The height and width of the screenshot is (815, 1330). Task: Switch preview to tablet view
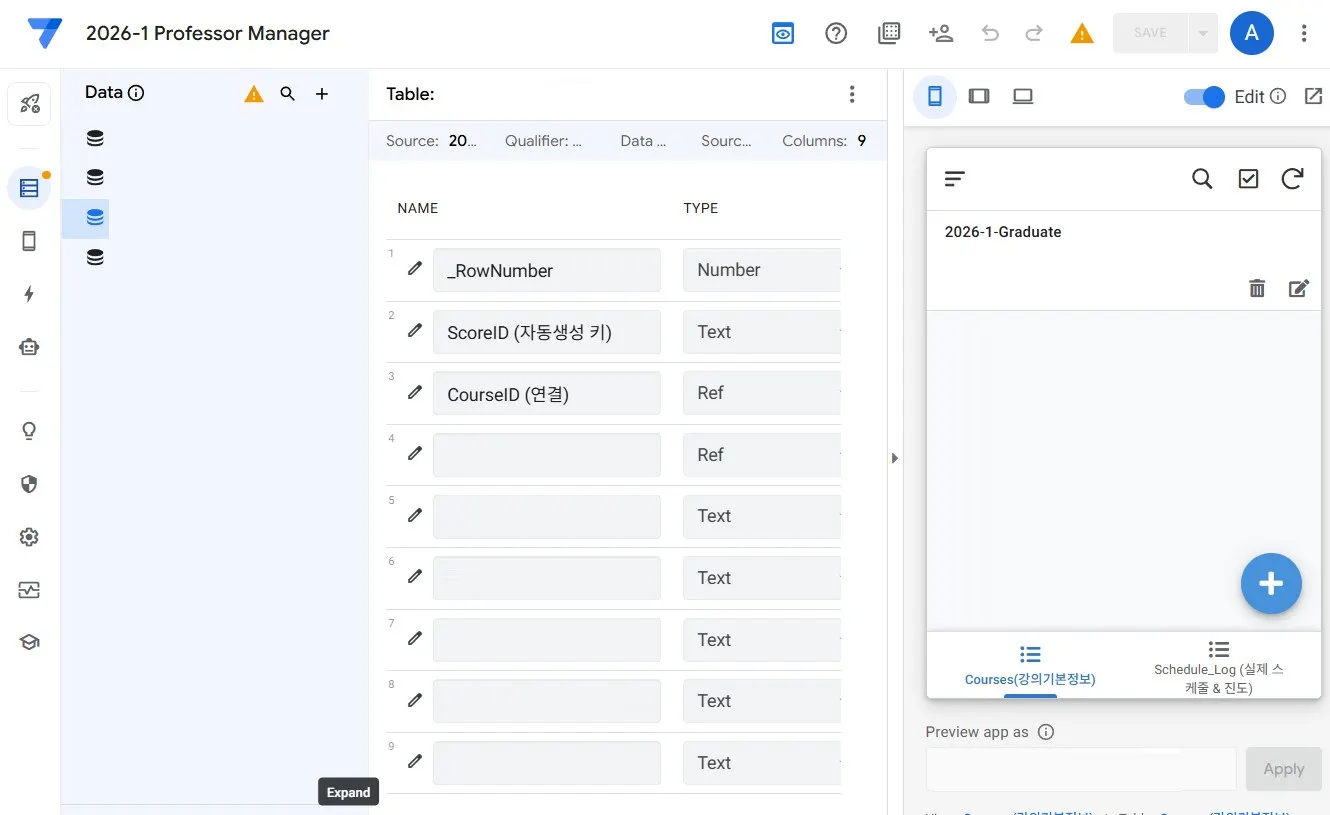point(979,95)
